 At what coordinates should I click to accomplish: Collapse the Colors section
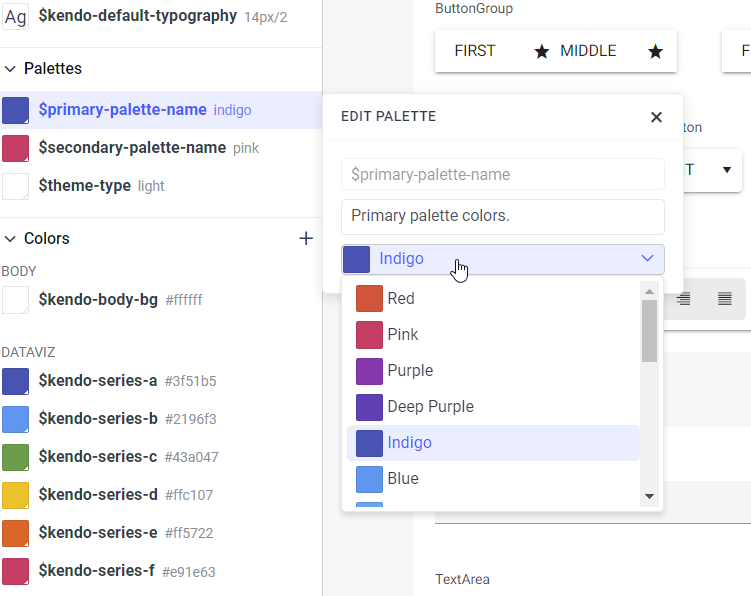[11, 238]
